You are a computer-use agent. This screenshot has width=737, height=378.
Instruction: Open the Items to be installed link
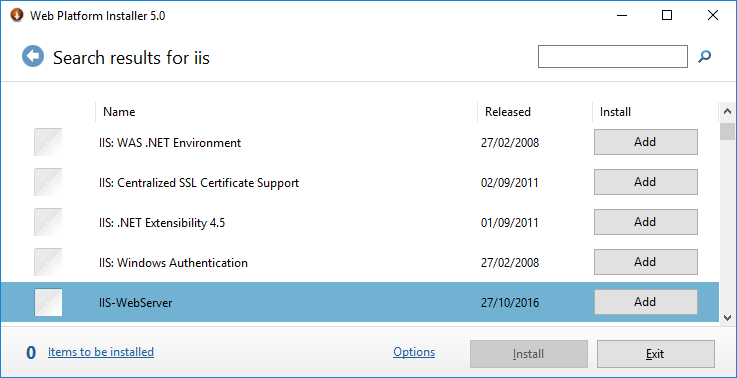pos(101,352)
